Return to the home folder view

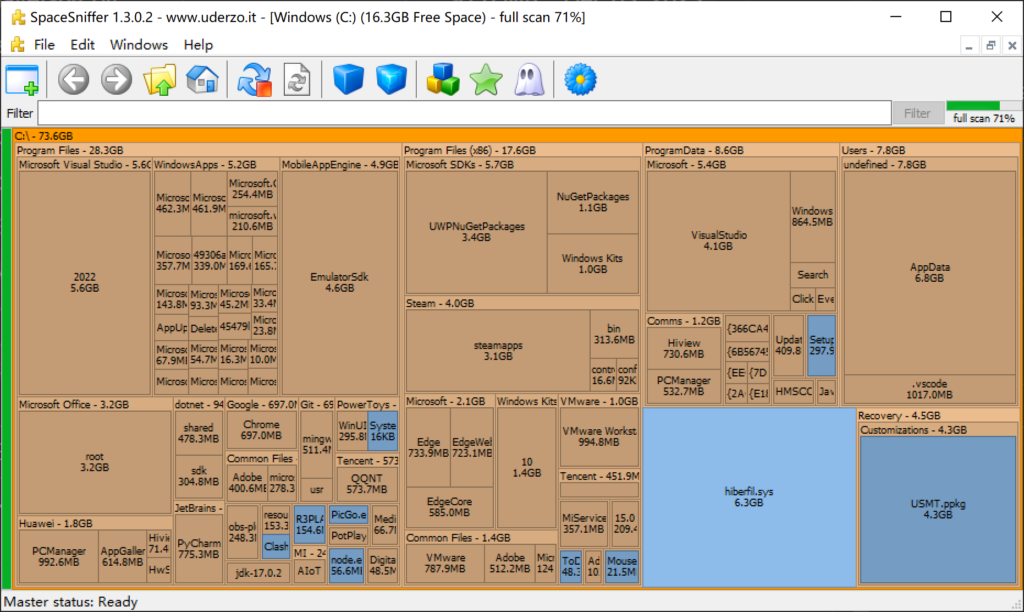tap(202, 80)
